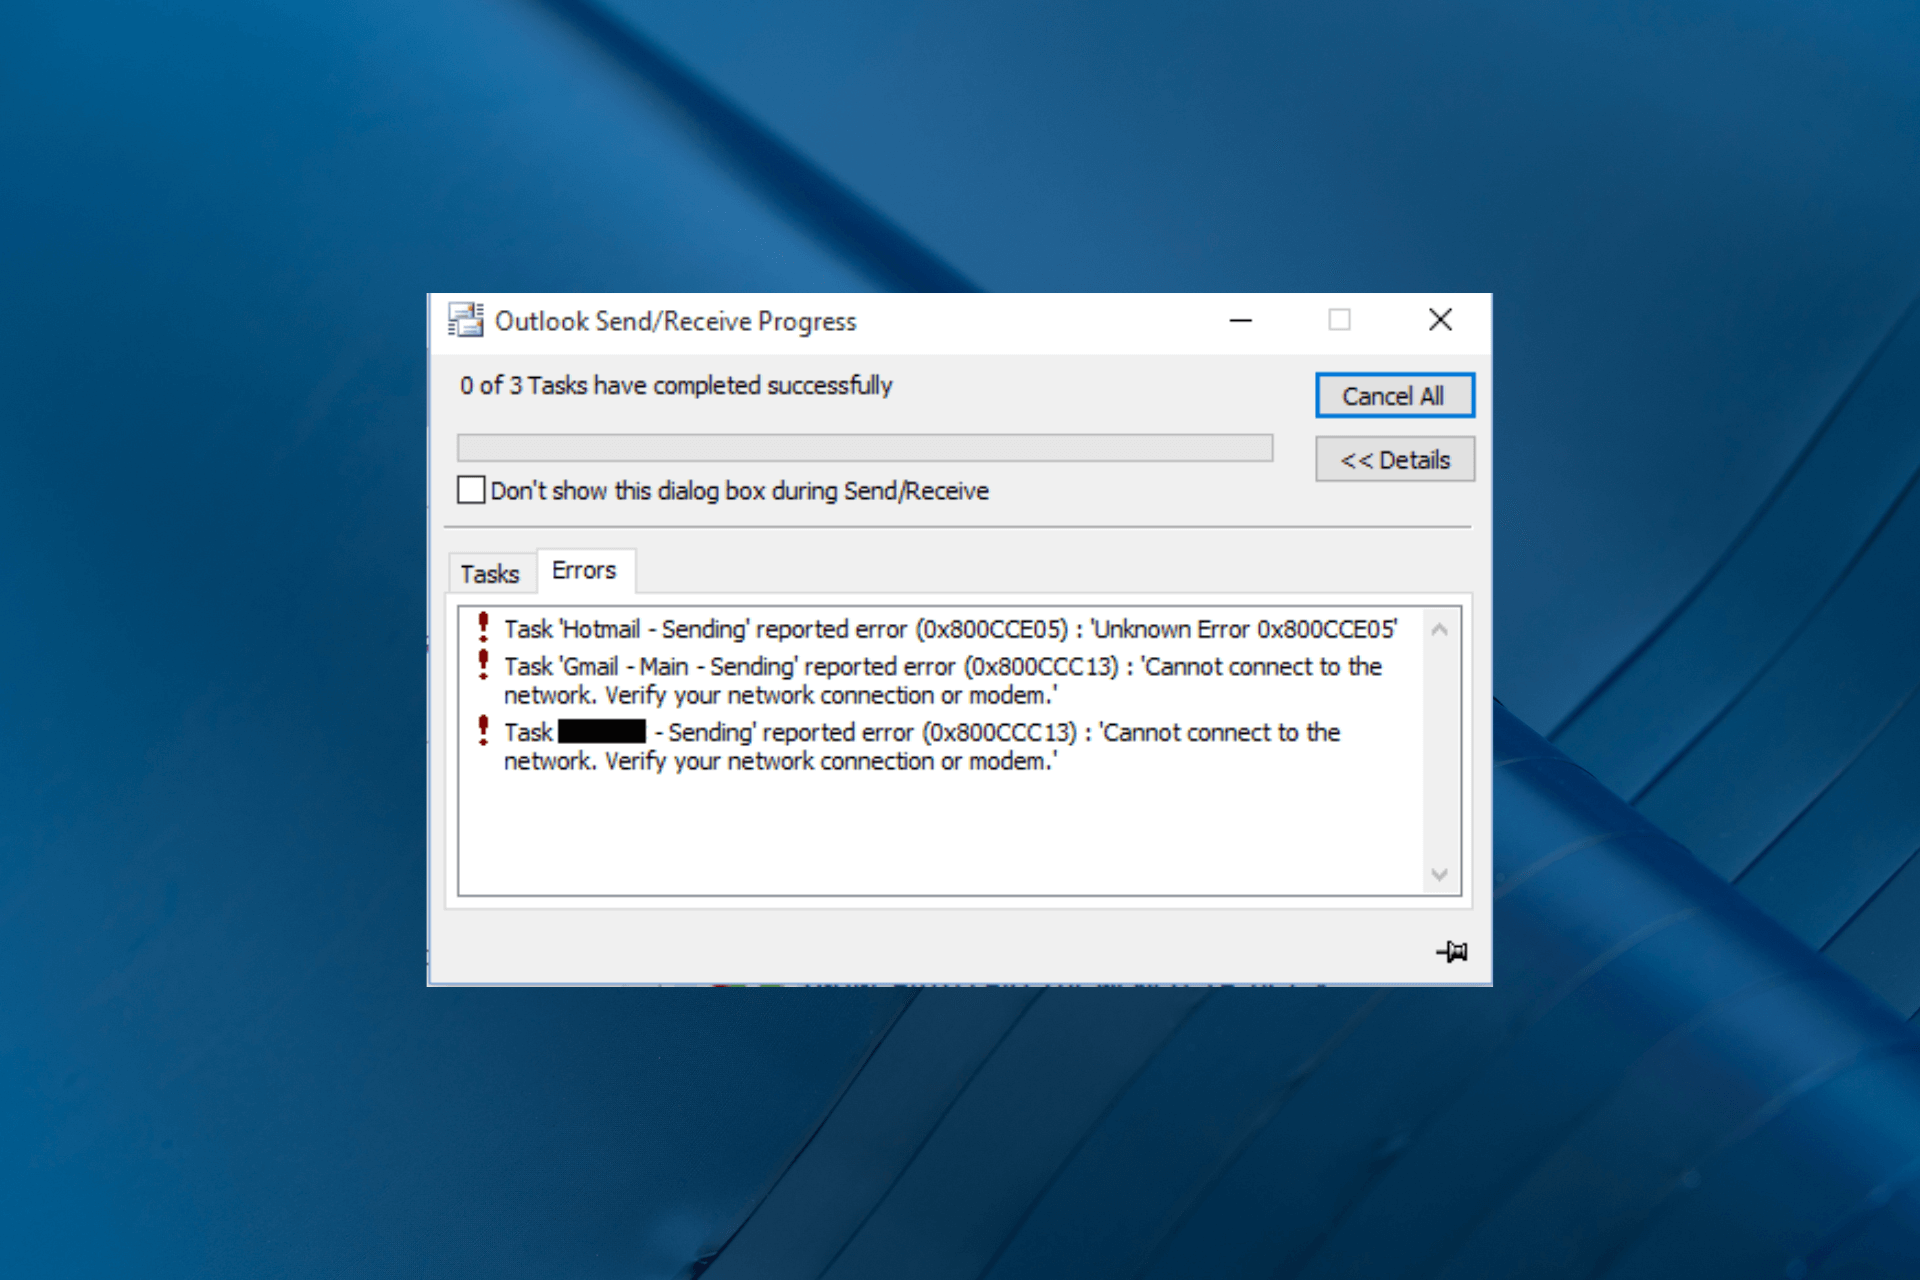Minimize the Send/Receive Progress dialog

click(1241, 320)
